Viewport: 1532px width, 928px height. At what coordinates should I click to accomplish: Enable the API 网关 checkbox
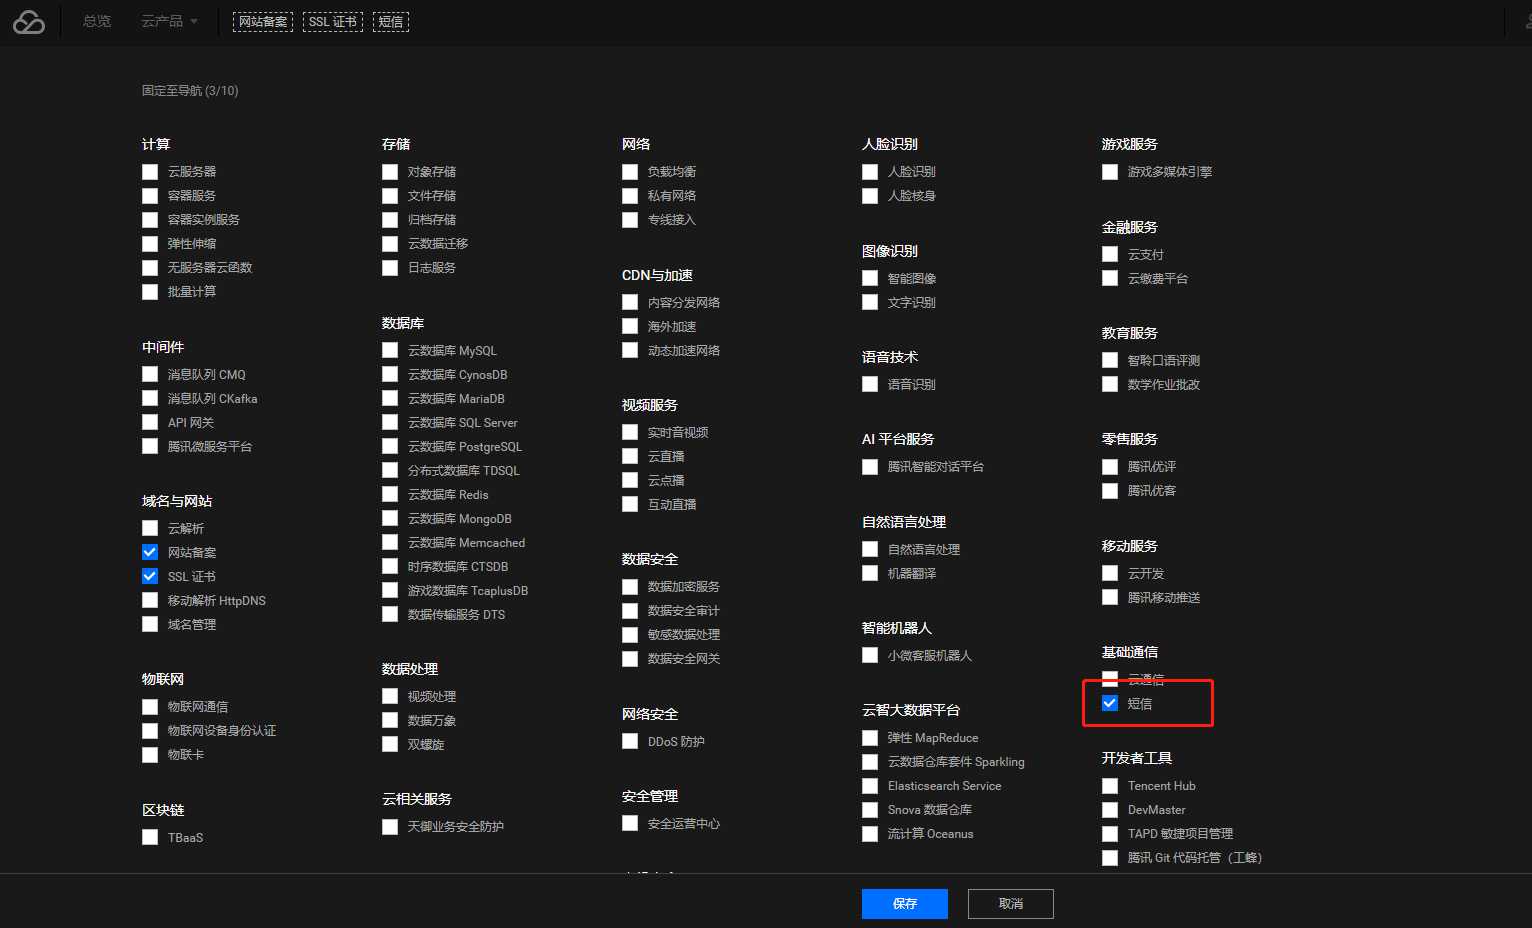click(150, 422)
